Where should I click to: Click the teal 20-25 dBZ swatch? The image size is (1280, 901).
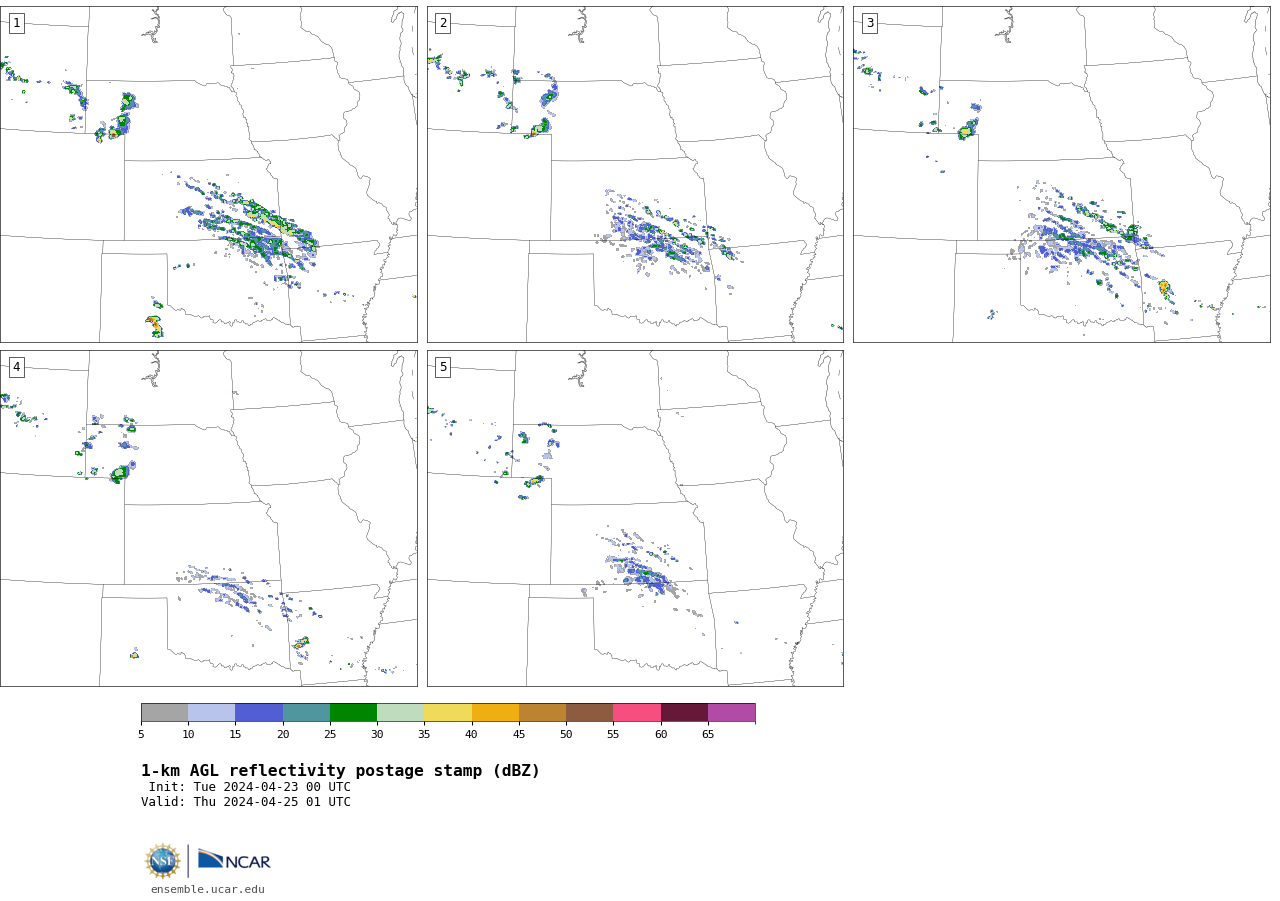[x=306, y=713]
